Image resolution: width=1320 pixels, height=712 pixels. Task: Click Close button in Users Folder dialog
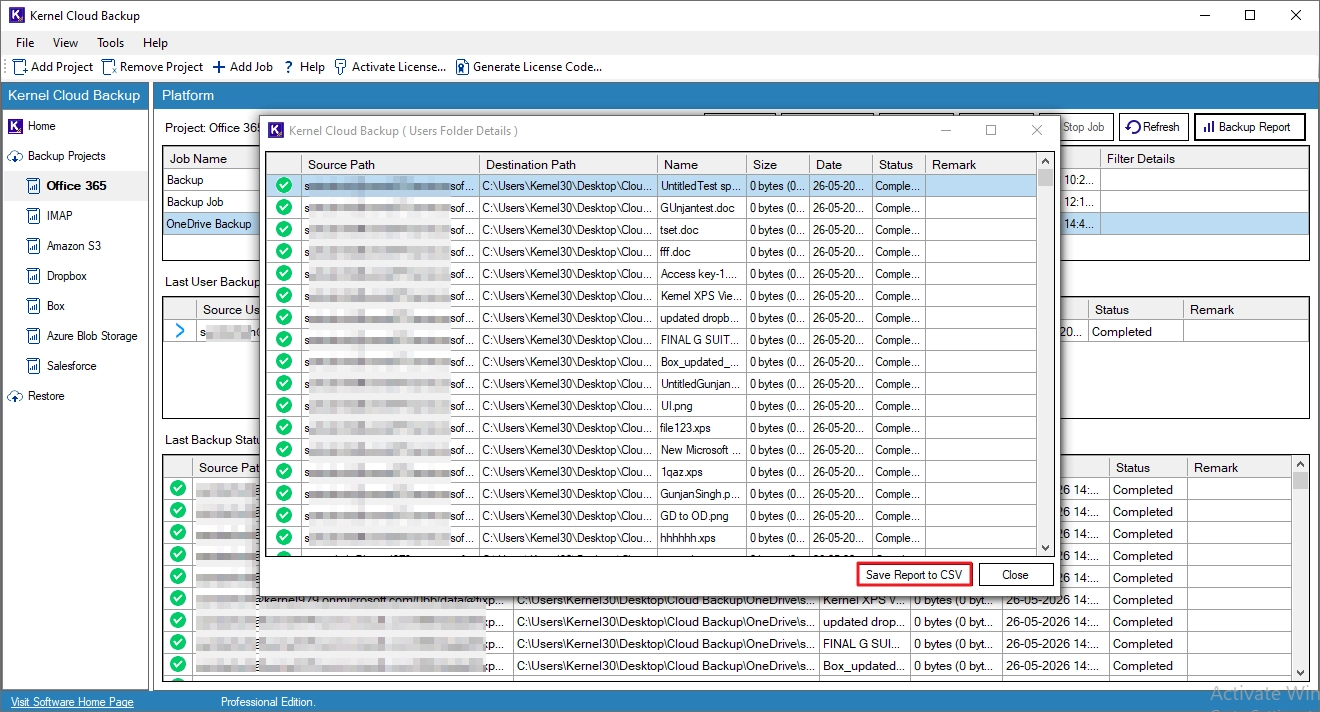click(x=1015, y=575)
